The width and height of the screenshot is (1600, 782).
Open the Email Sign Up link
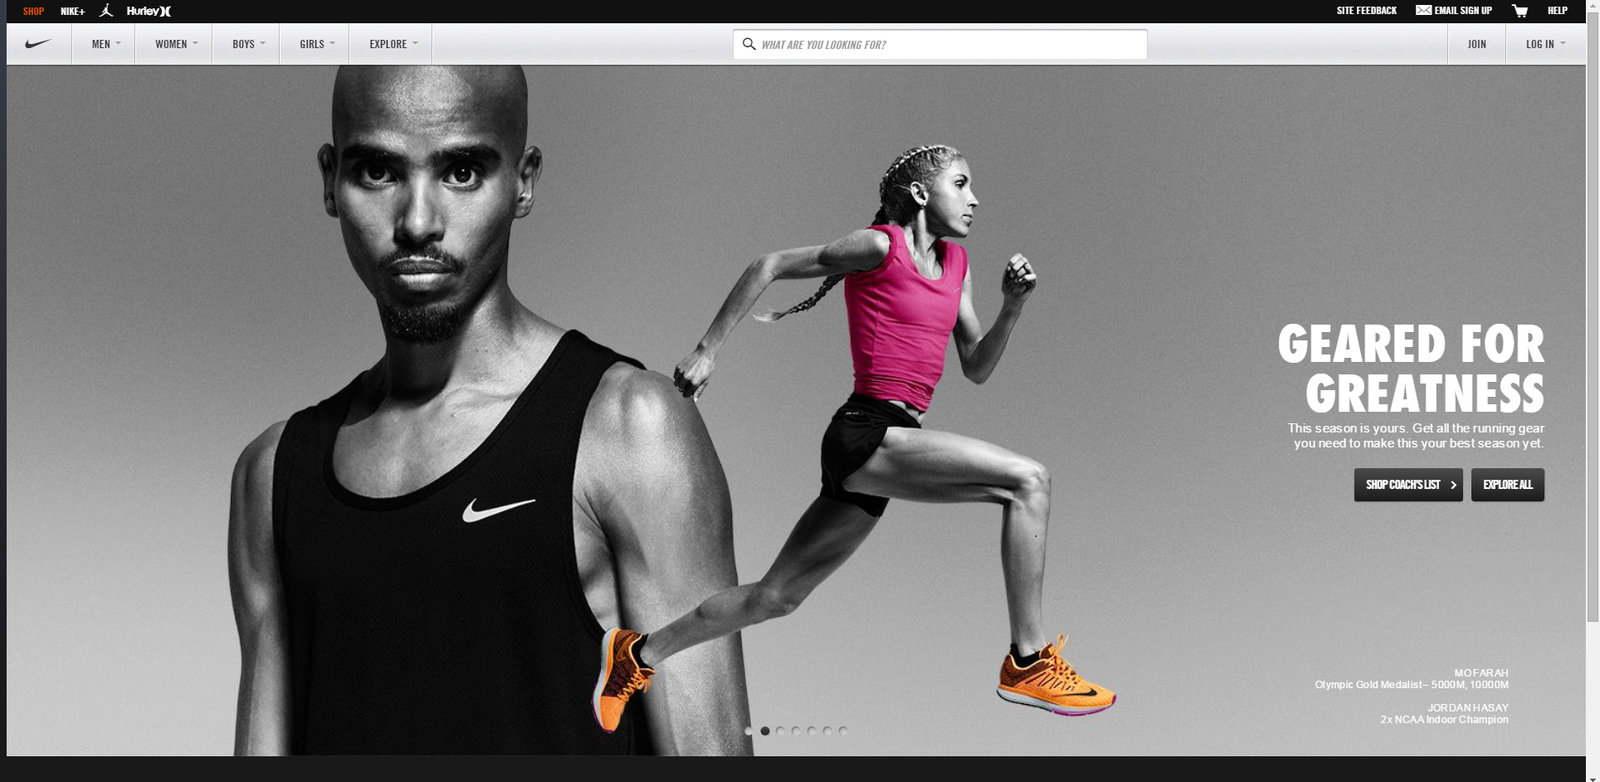point(1463,10)
